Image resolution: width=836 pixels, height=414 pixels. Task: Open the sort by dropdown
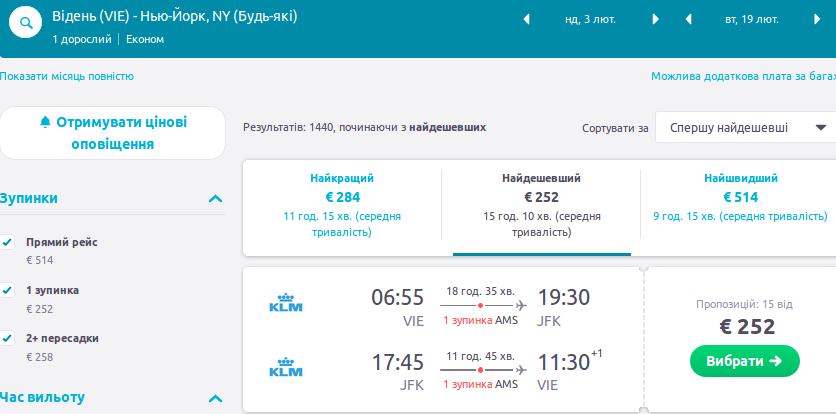pos(745,128)
